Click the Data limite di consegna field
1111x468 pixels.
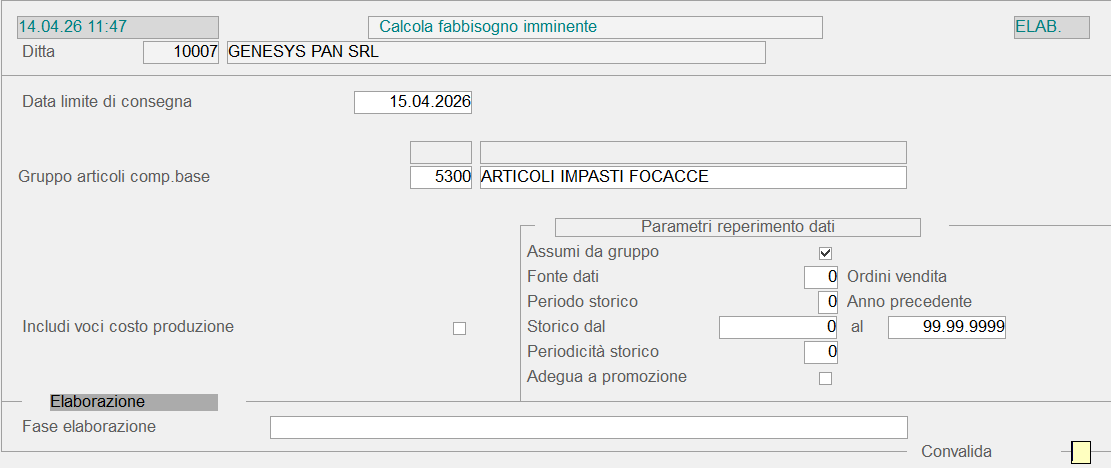tap(413, 102)
